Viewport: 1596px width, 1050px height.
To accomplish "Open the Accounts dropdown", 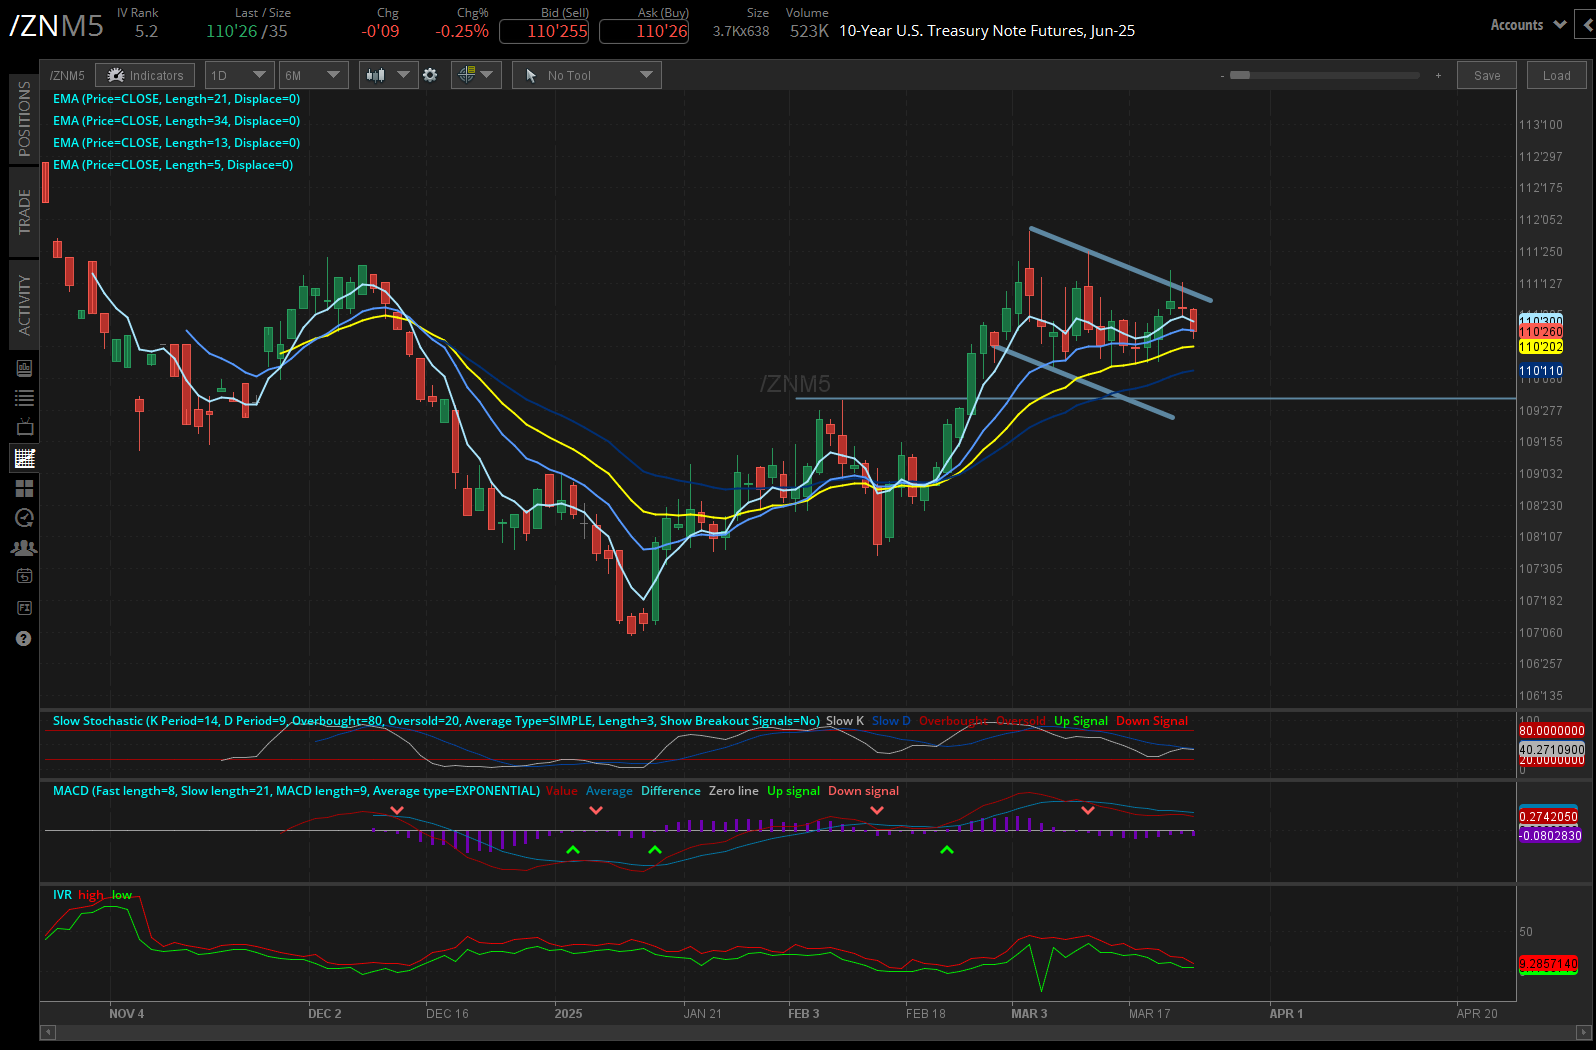I will 1528,25.
